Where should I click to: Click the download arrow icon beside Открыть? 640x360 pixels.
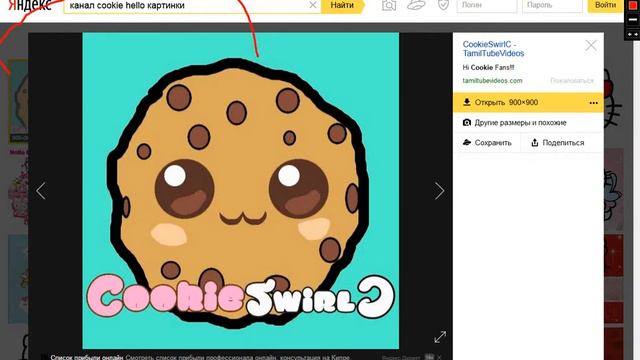467,102
